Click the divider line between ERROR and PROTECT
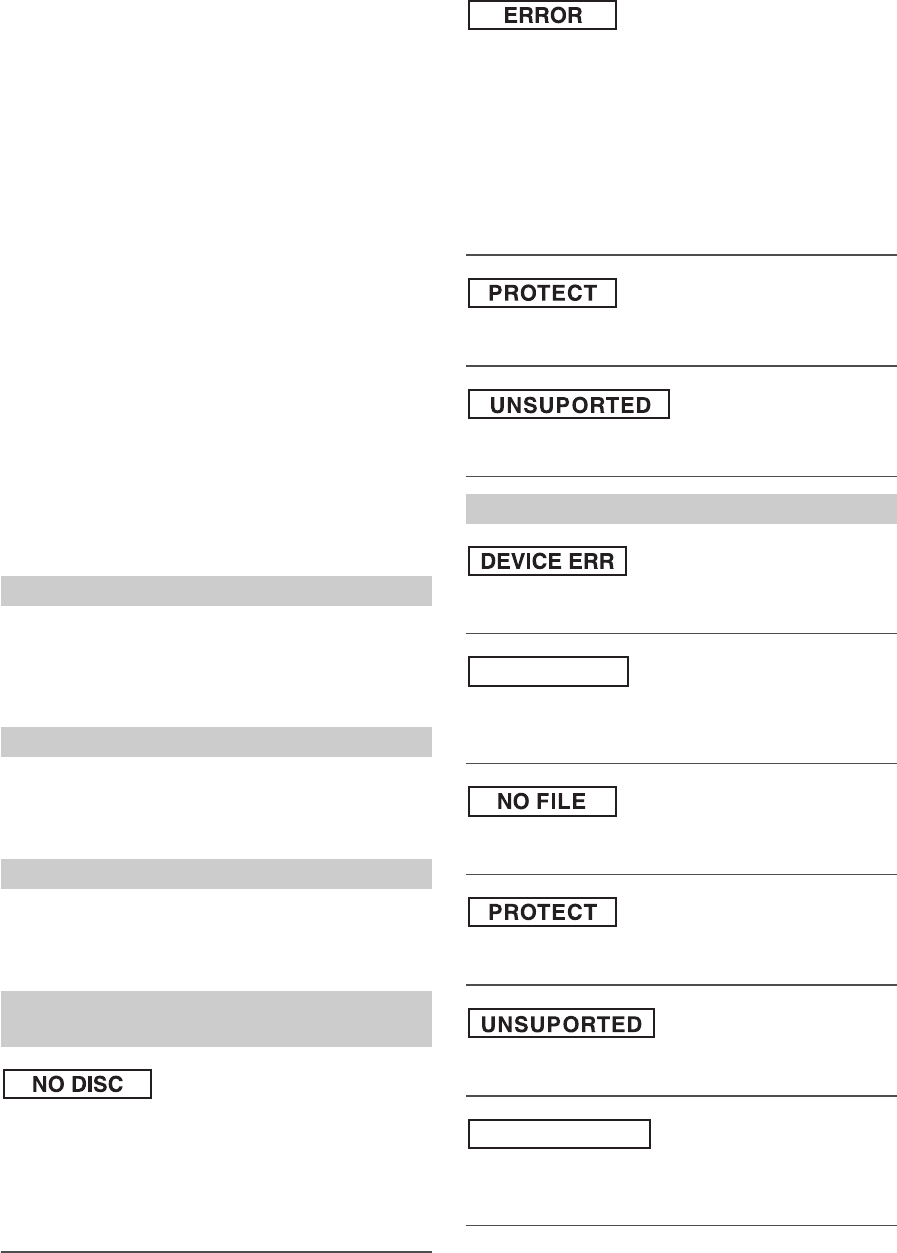Viewport: 897px width, 1253px height. (x=682, y=255)
